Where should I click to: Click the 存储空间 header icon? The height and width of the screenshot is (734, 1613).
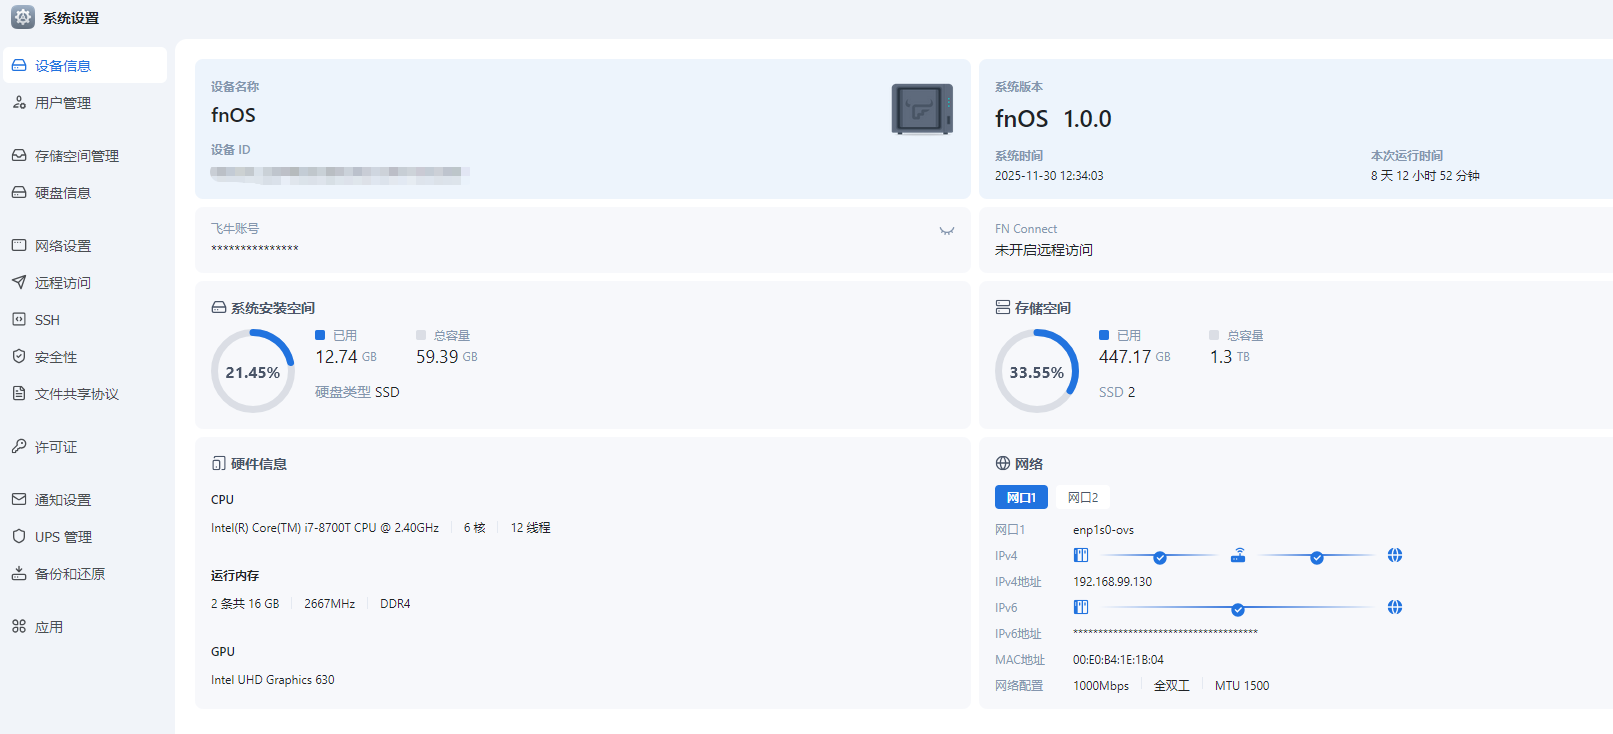point(1003,307)
